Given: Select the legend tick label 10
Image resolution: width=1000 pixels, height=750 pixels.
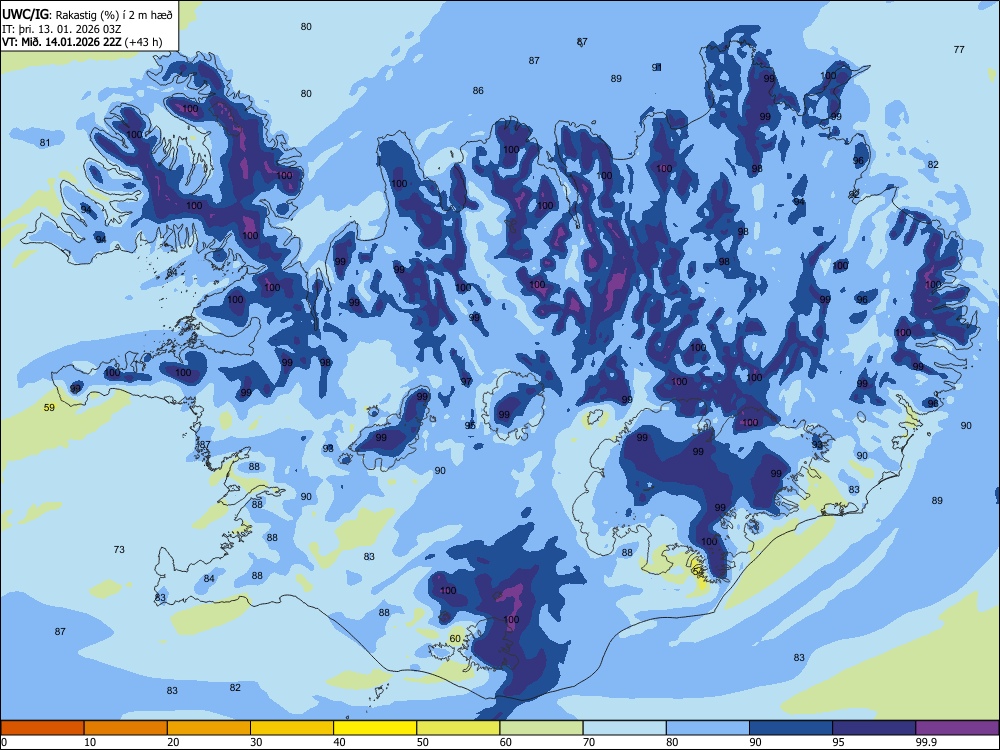Looking at the screenshot, I should (90, 742).
